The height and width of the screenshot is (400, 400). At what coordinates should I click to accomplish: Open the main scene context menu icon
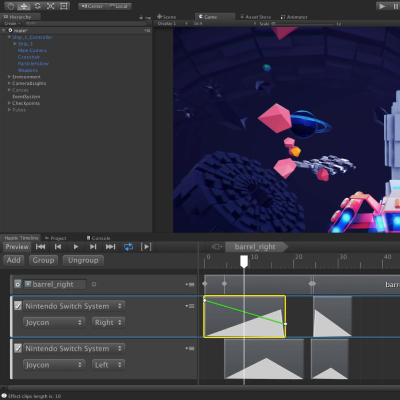point(147,30)
